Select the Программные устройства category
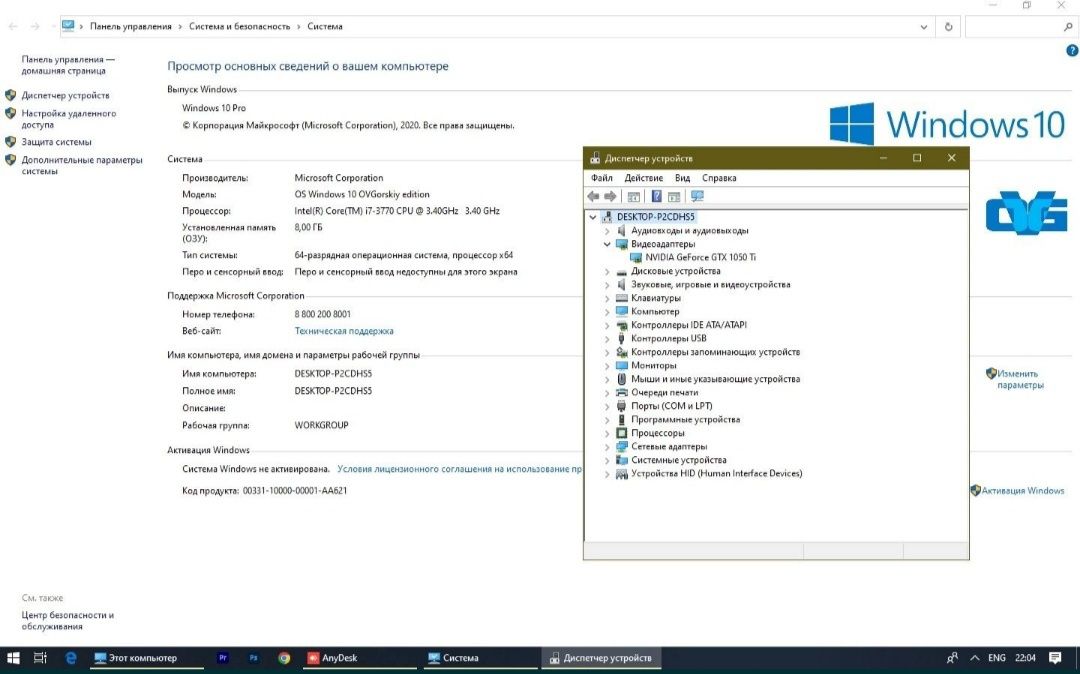 (685, 419)
